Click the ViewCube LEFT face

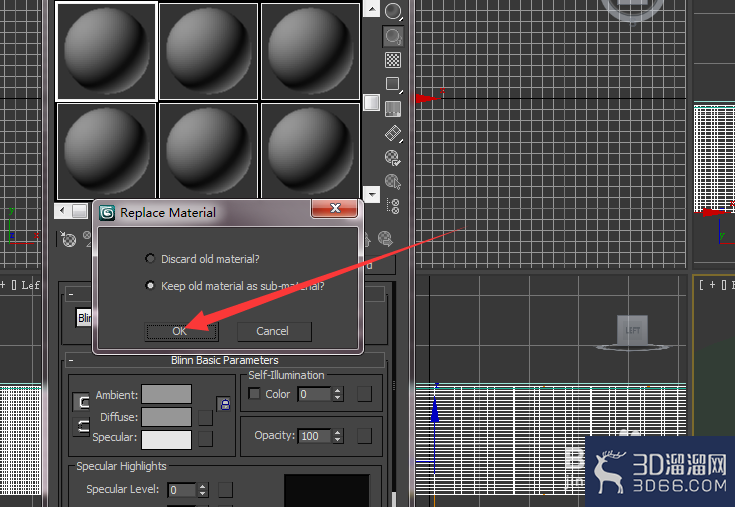click(632, 330)
